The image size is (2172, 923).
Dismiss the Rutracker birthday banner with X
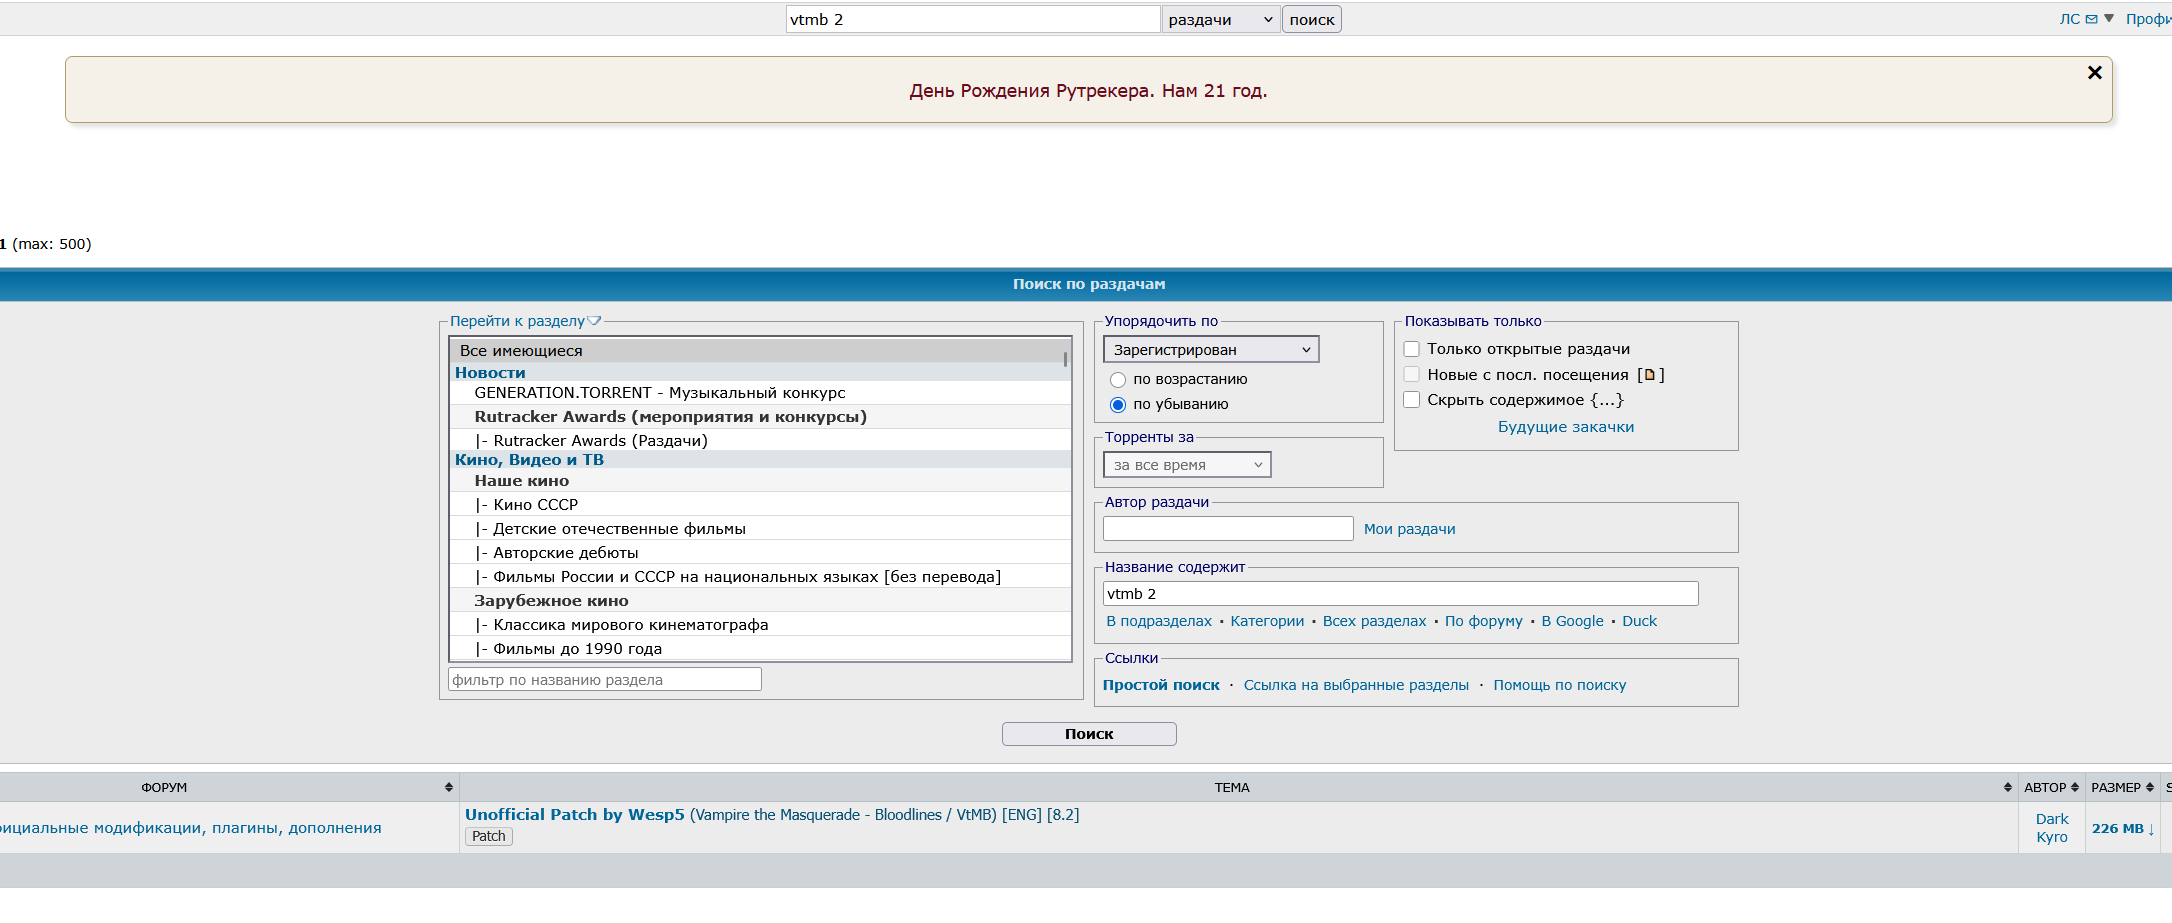(2095, 72)
